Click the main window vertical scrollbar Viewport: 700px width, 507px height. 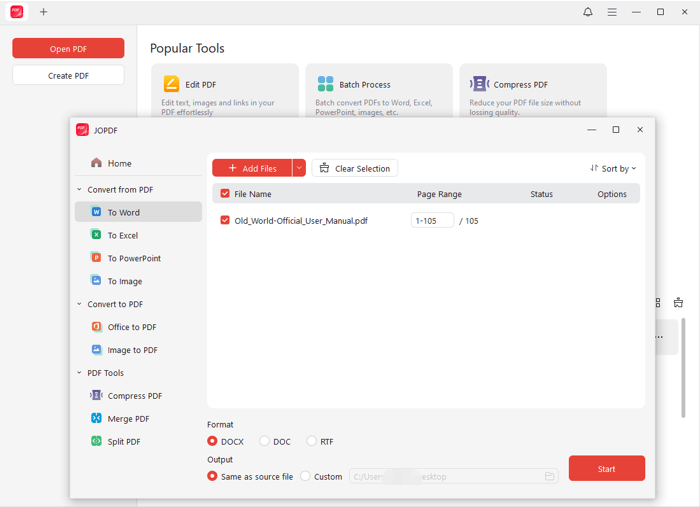[x=683, y=368]
